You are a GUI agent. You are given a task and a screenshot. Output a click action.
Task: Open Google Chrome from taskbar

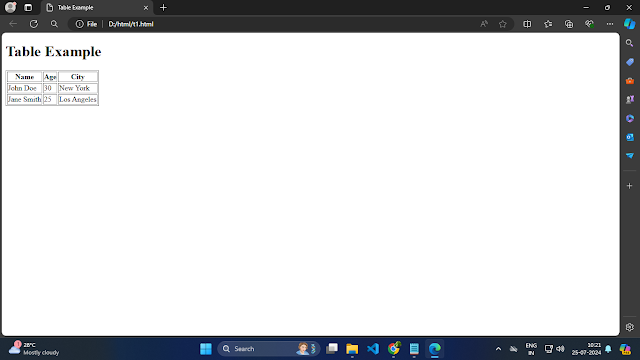[393, 349]
